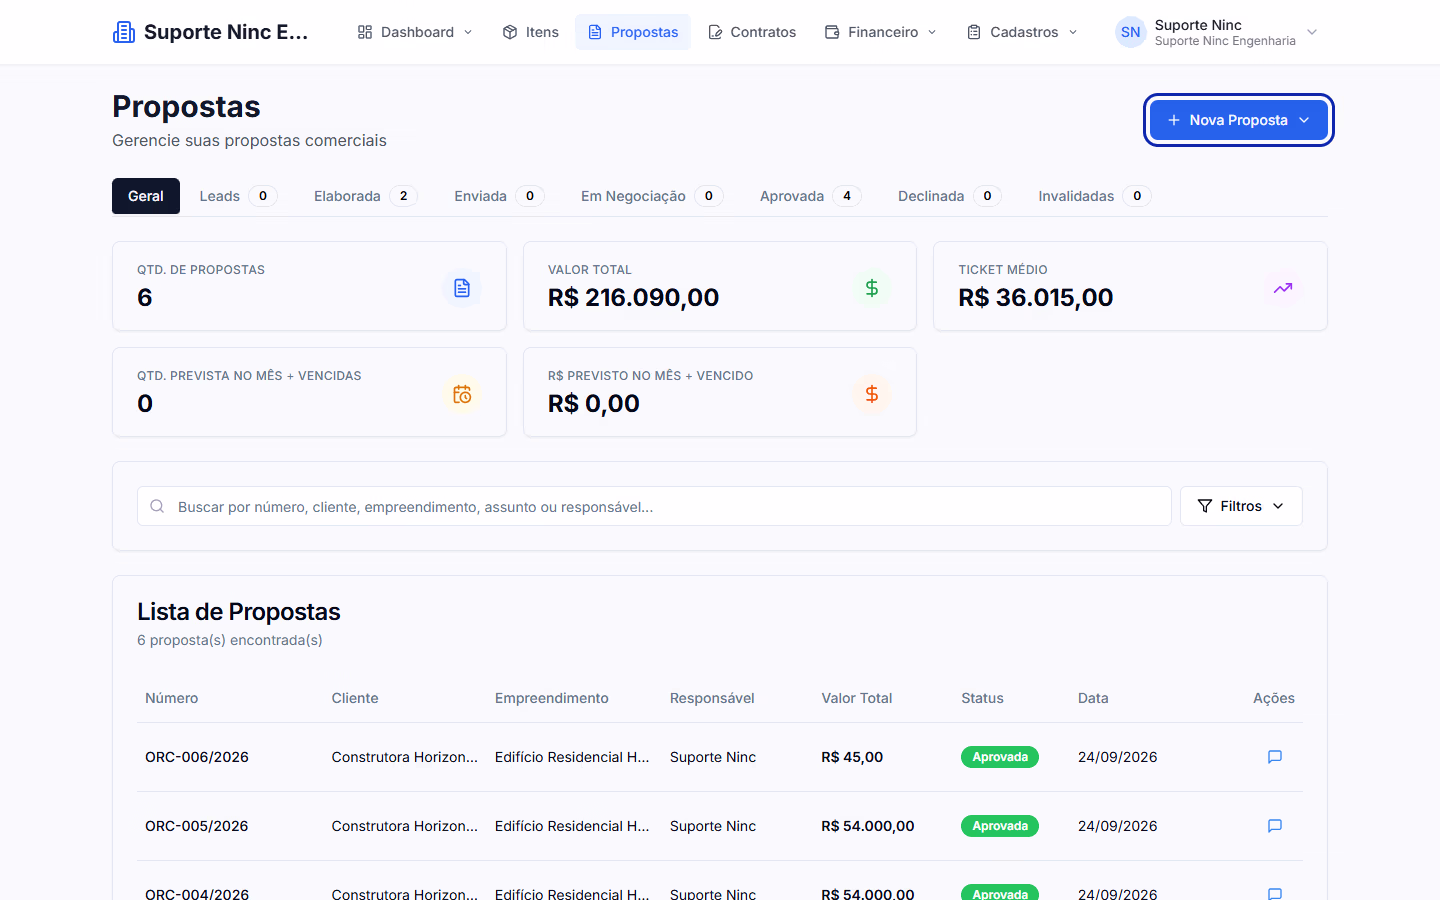The width and height of the screenshot is (1440, 900).
Task: Navigate to Contratos
Action: tap(752, 32)
